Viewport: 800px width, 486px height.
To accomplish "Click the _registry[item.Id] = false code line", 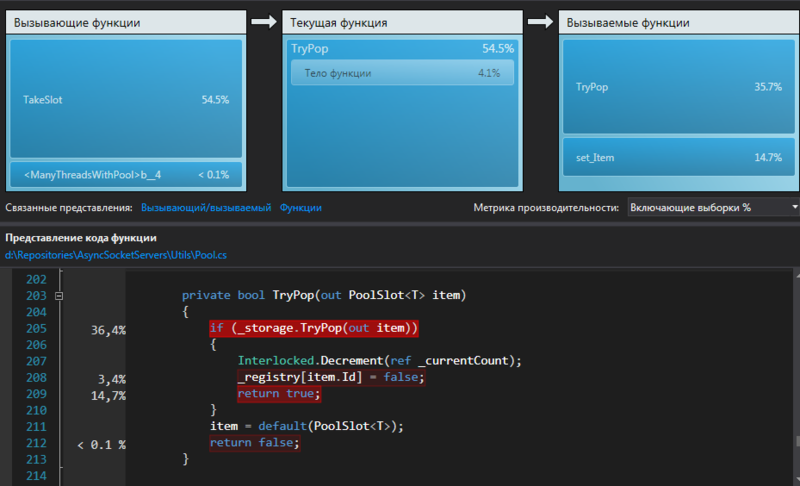I will coord(331,377).
